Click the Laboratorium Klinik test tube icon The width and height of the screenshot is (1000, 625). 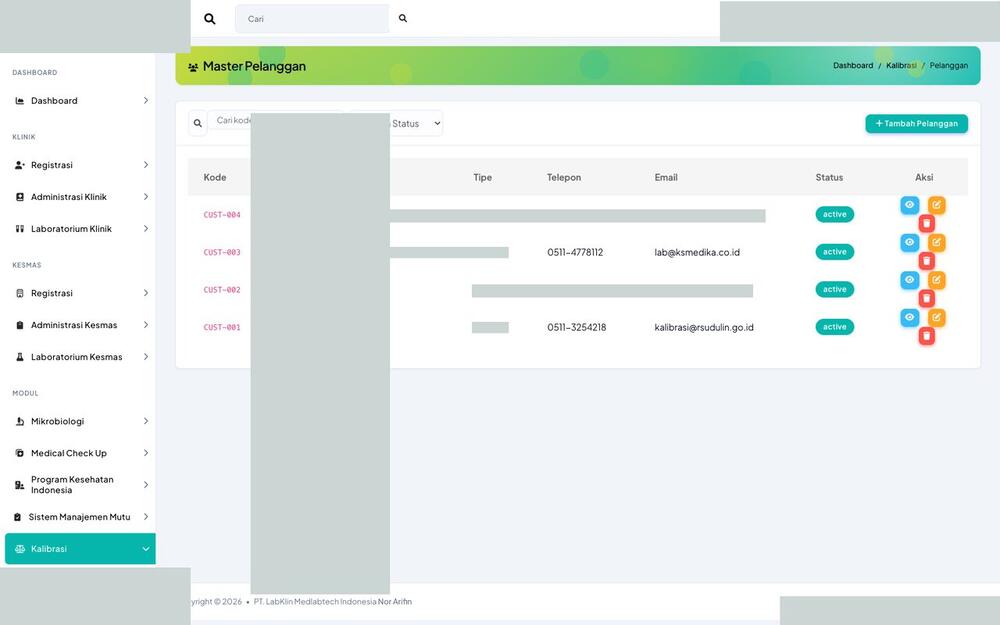(20, 229)
